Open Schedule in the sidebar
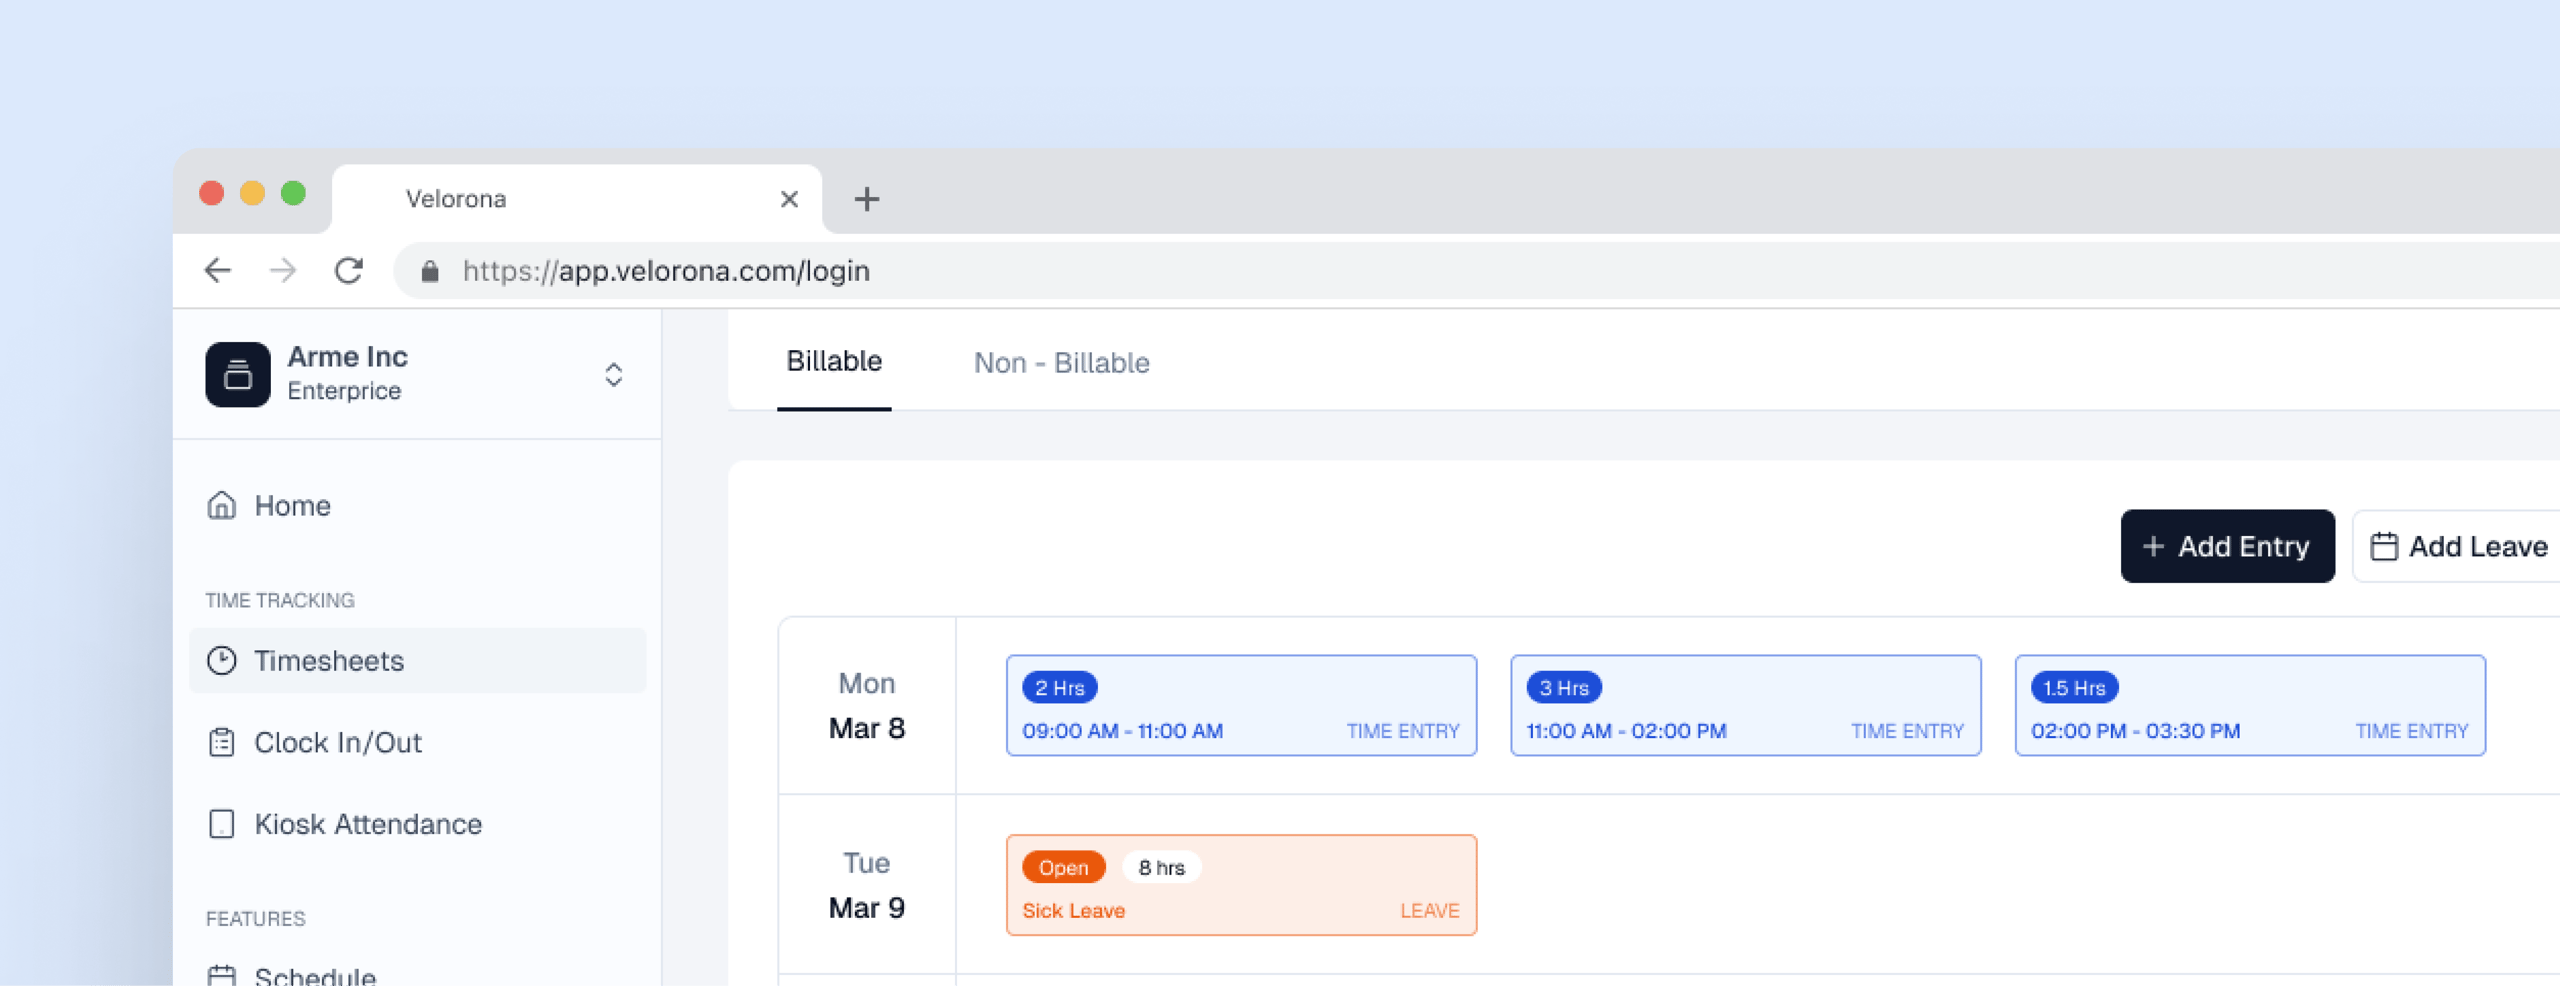 (314, 974)
